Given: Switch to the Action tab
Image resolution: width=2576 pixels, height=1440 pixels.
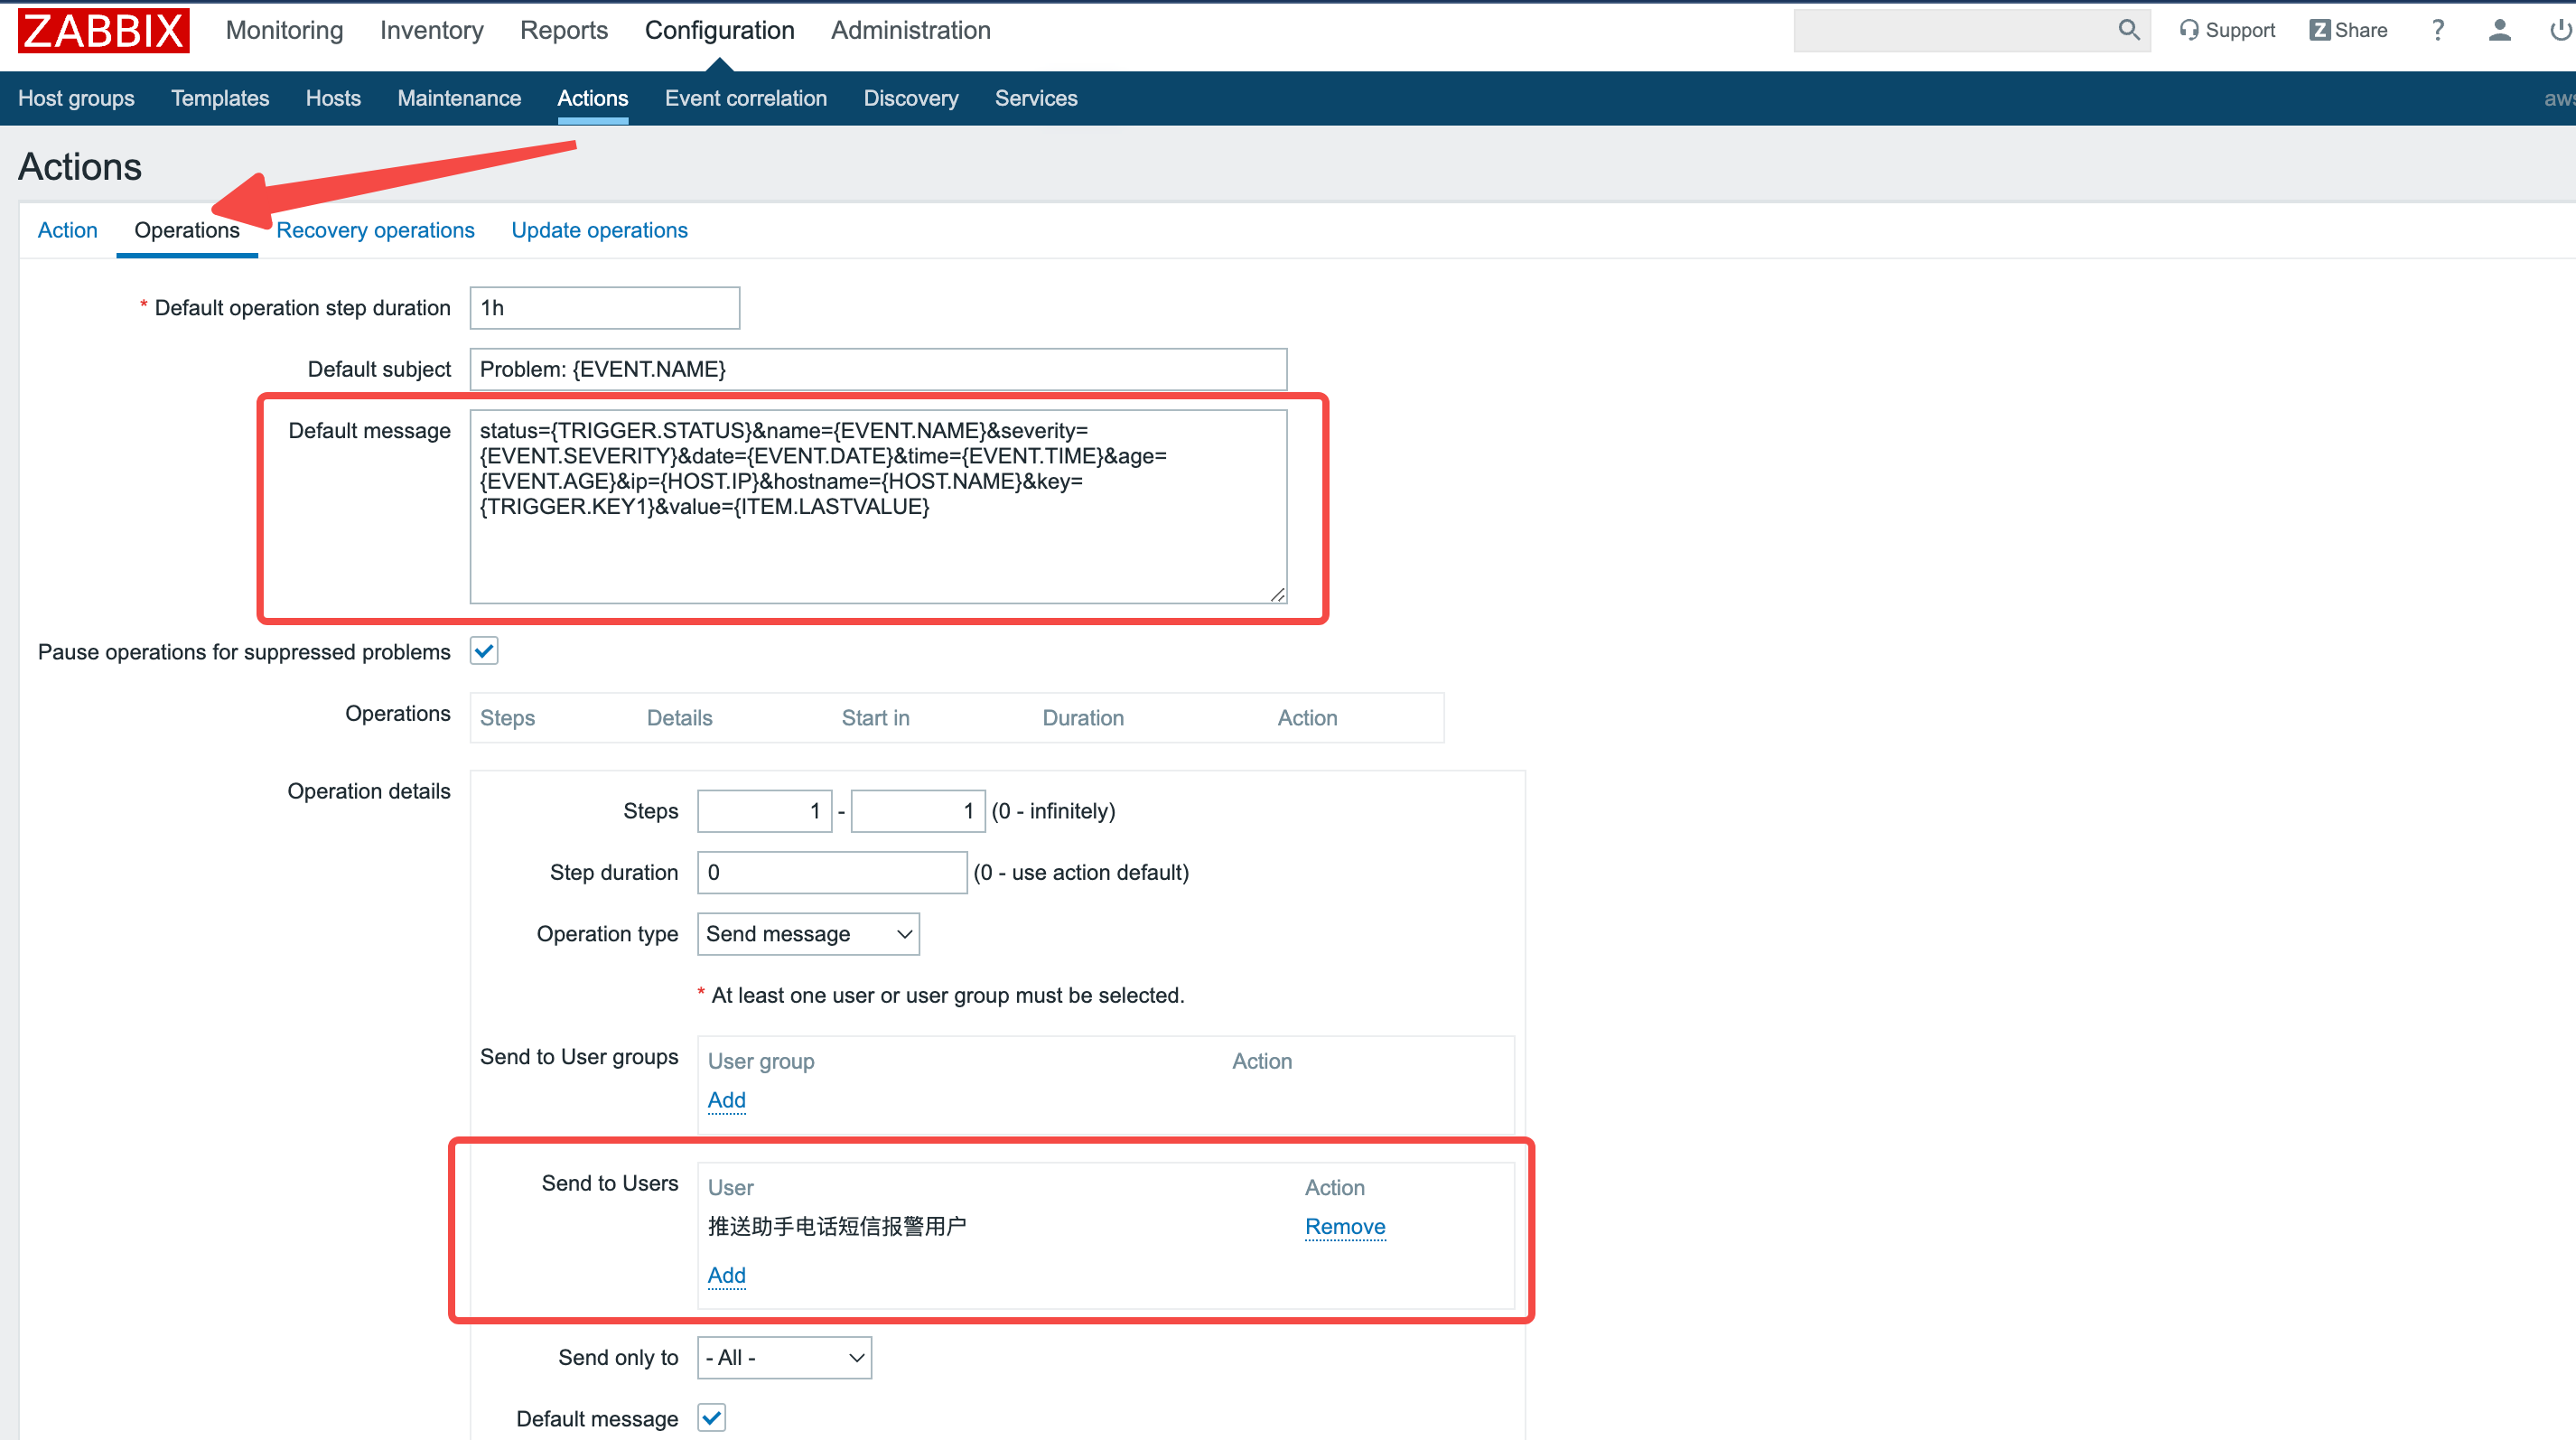Looking at the screenshot, I should [x=68, y=230].
